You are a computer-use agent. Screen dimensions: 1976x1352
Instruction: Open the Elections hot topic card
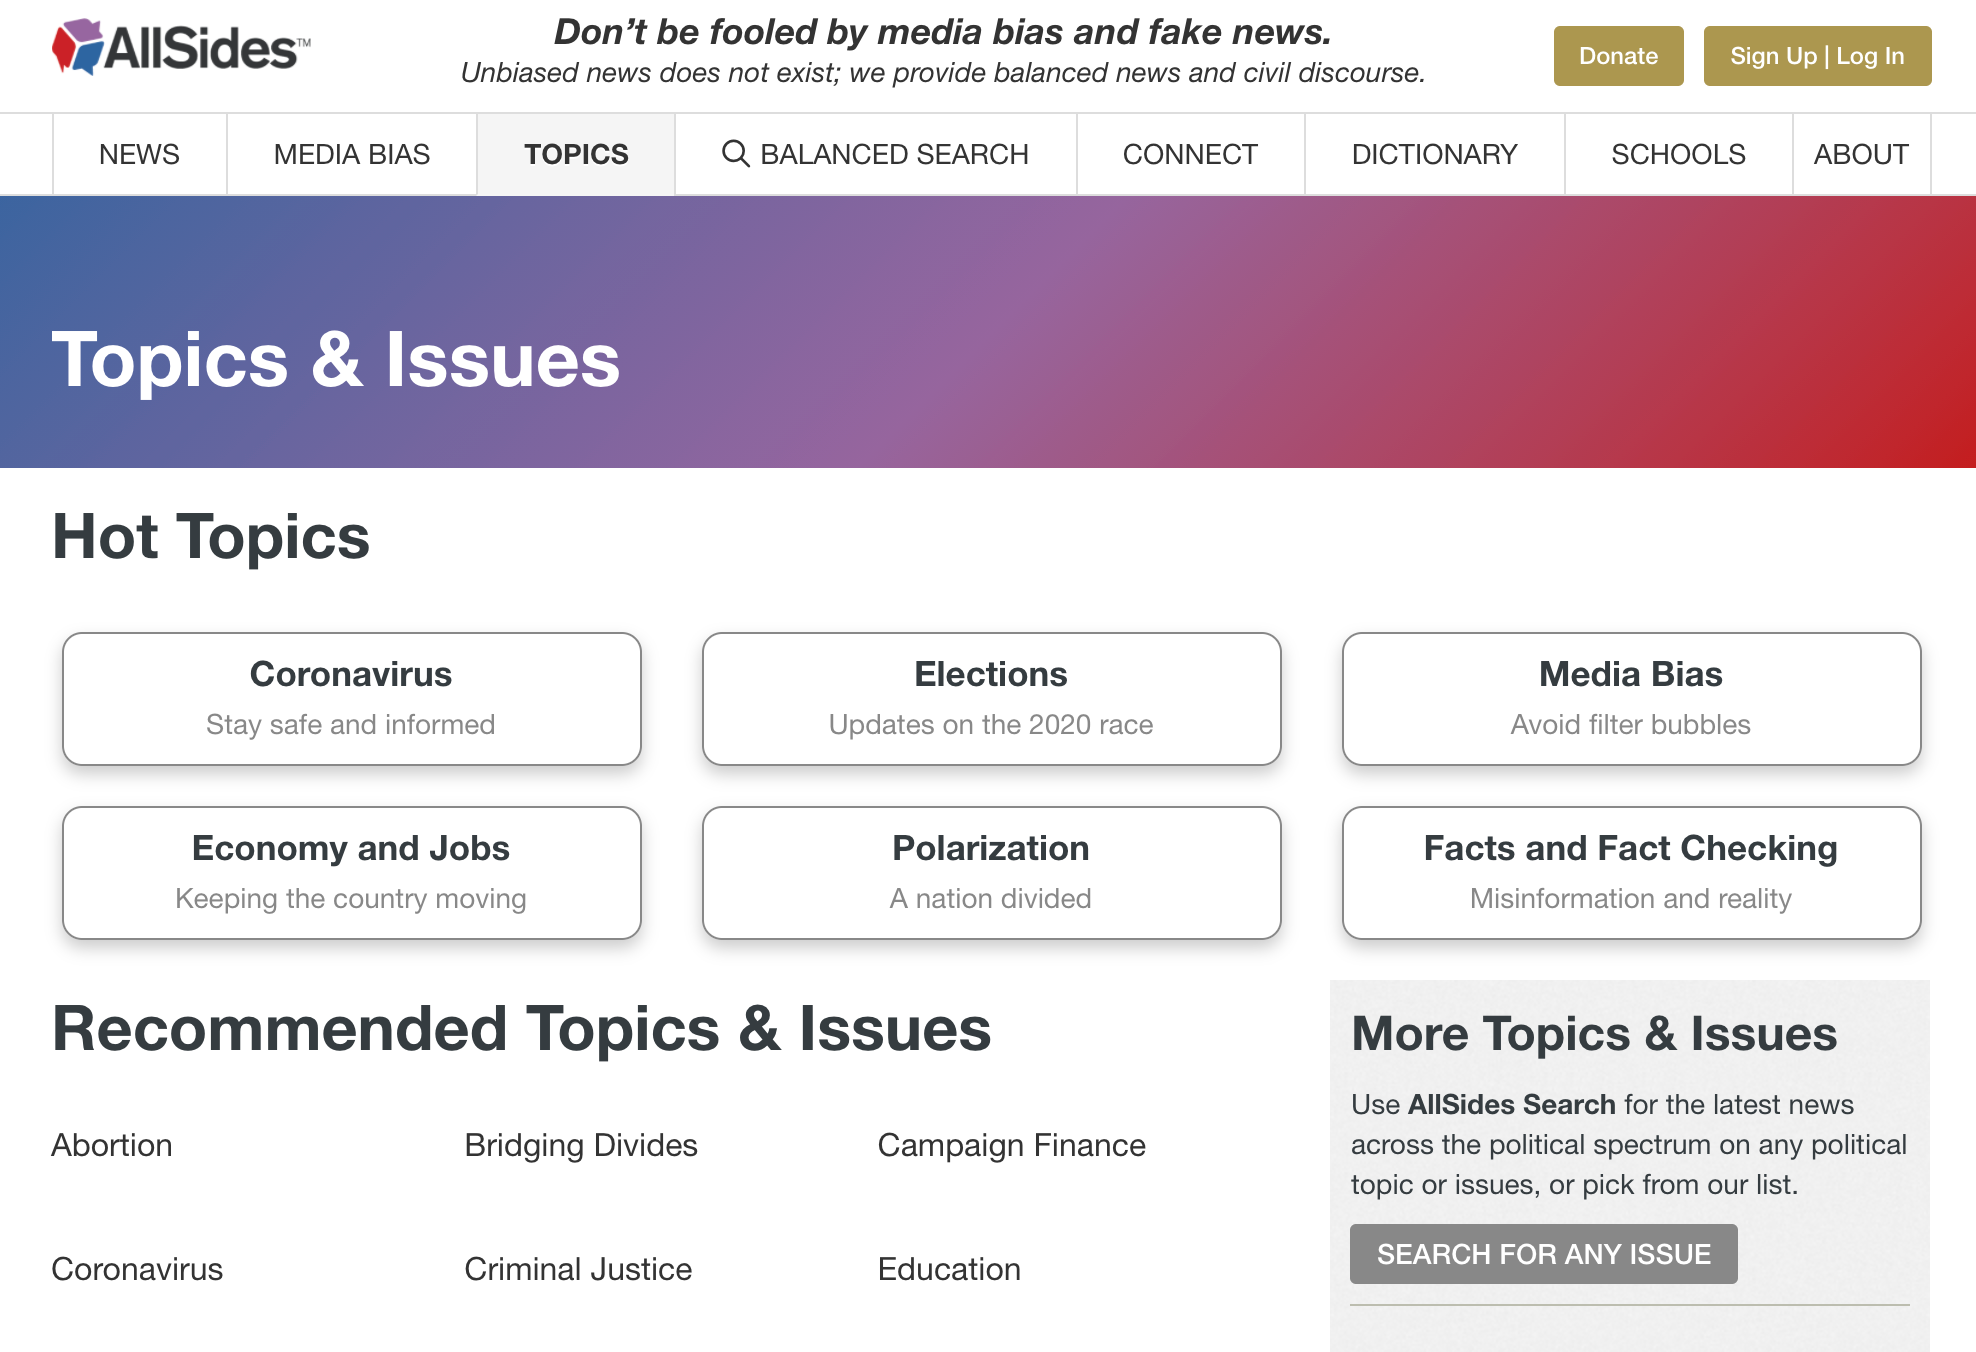click(991, 698)
